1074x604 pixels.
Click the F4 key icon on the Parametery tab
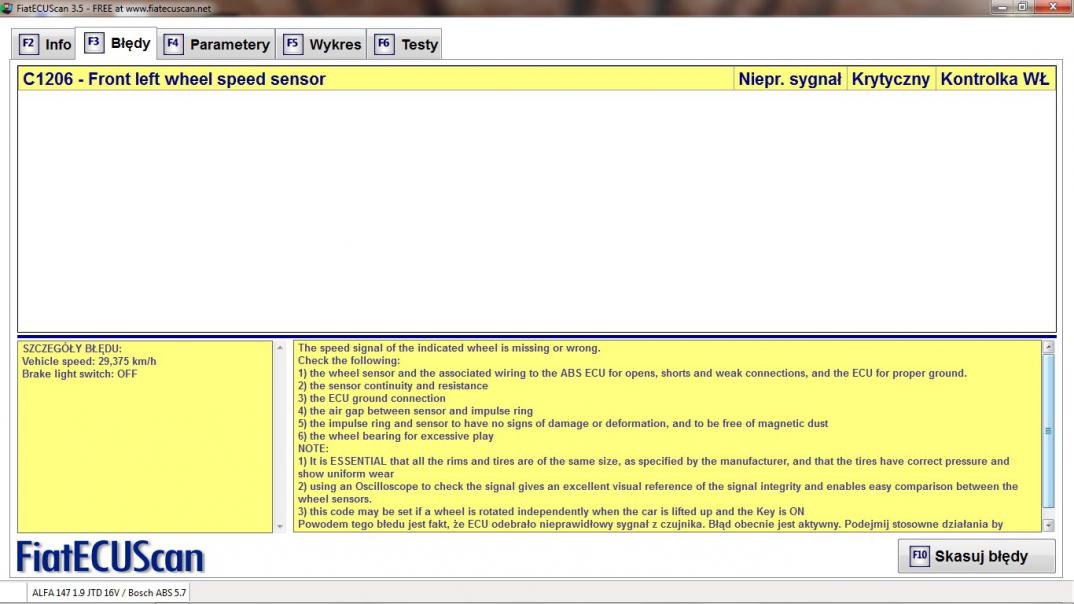pyautogui.click(x=173, y=44)
